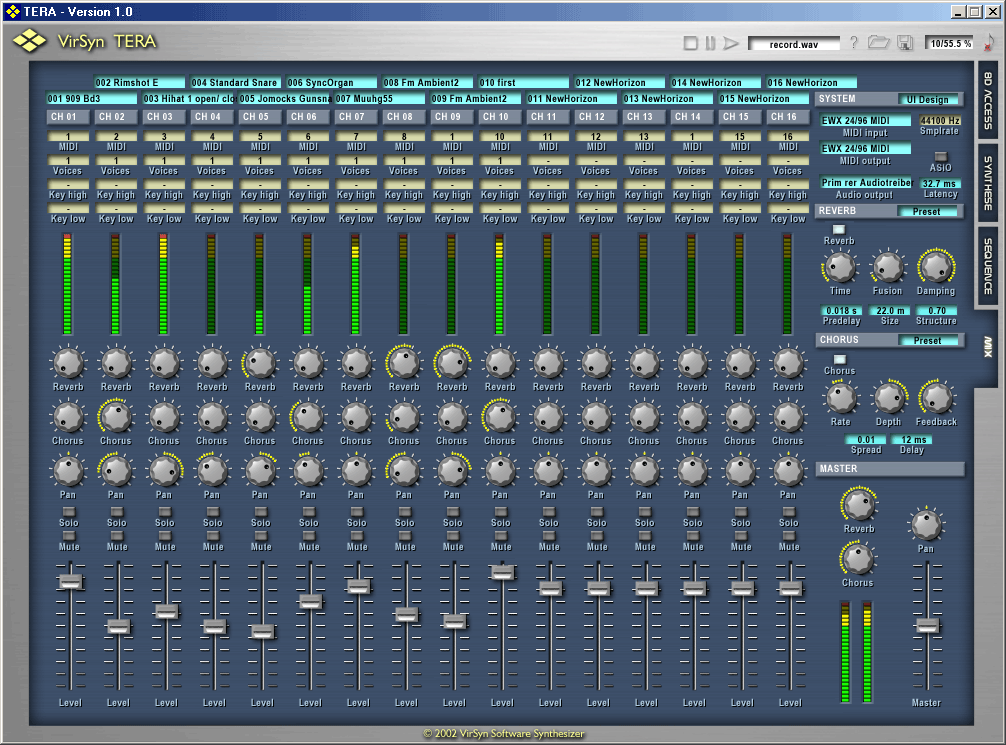Image resolution: width=1006 pixels, height=745 pixels.
Task: Click channel 03 Pan knob
Action: (164, 471)
